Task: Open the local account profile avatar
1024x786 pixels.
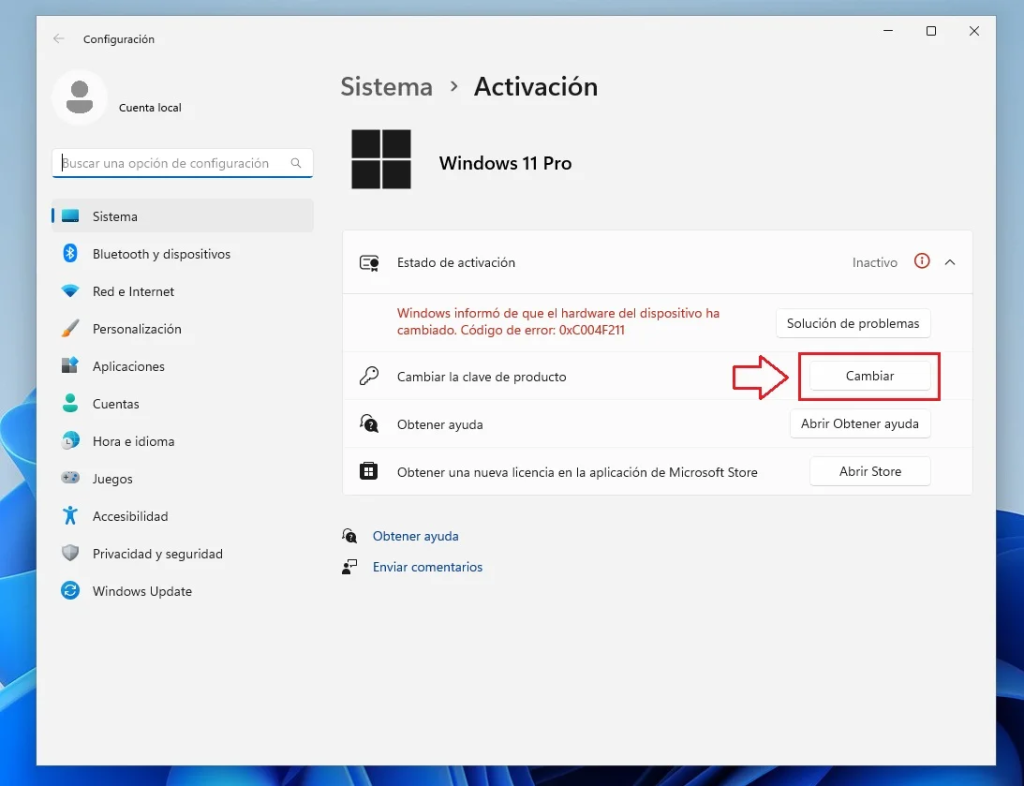Action: 80,97
